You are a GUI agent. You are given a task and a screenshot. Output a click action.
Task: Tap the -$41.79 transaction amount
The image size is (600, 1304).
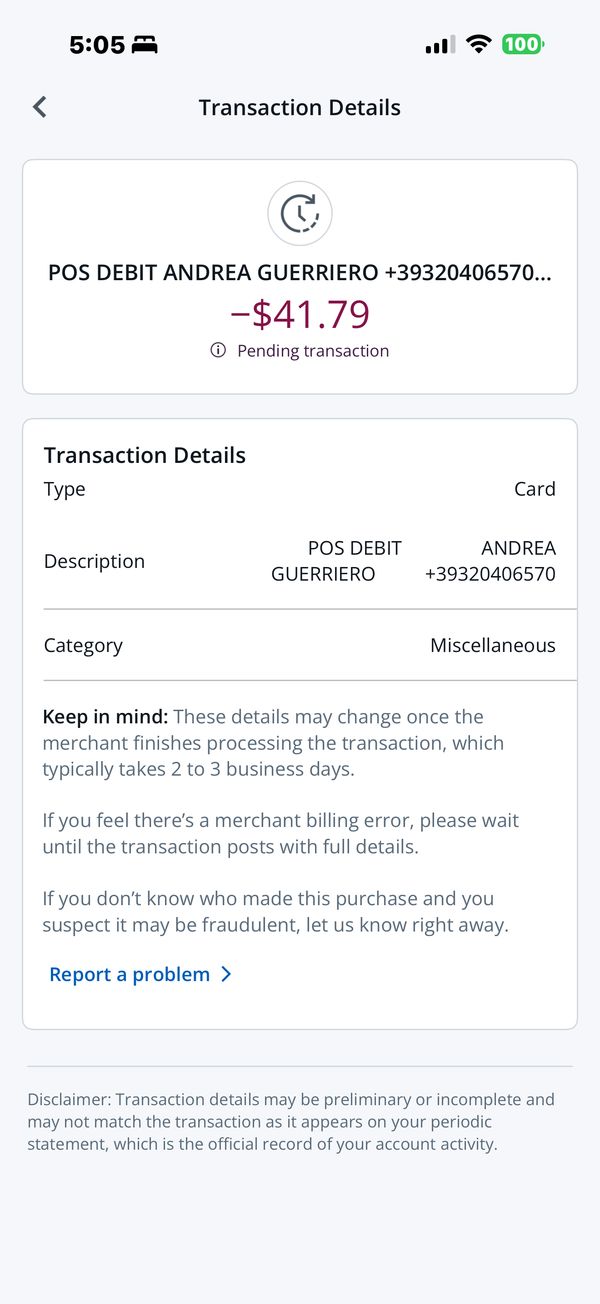(300, 314)
